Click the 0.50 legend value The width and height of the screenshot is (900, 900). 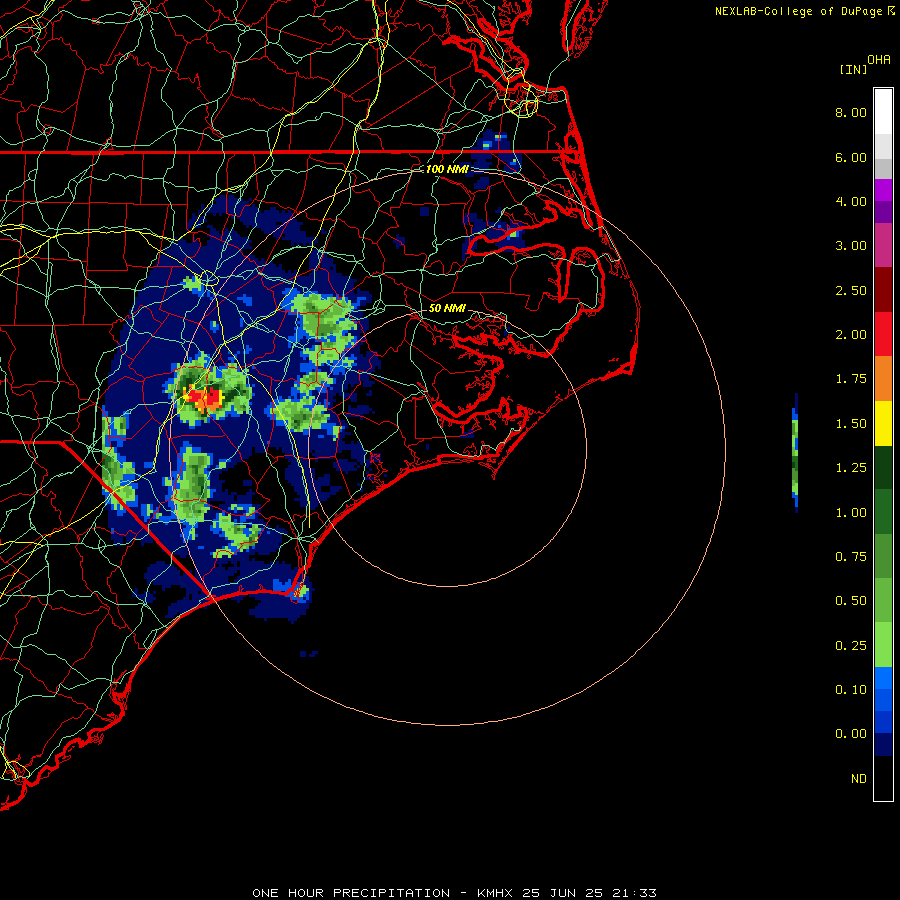click(851, 601)
